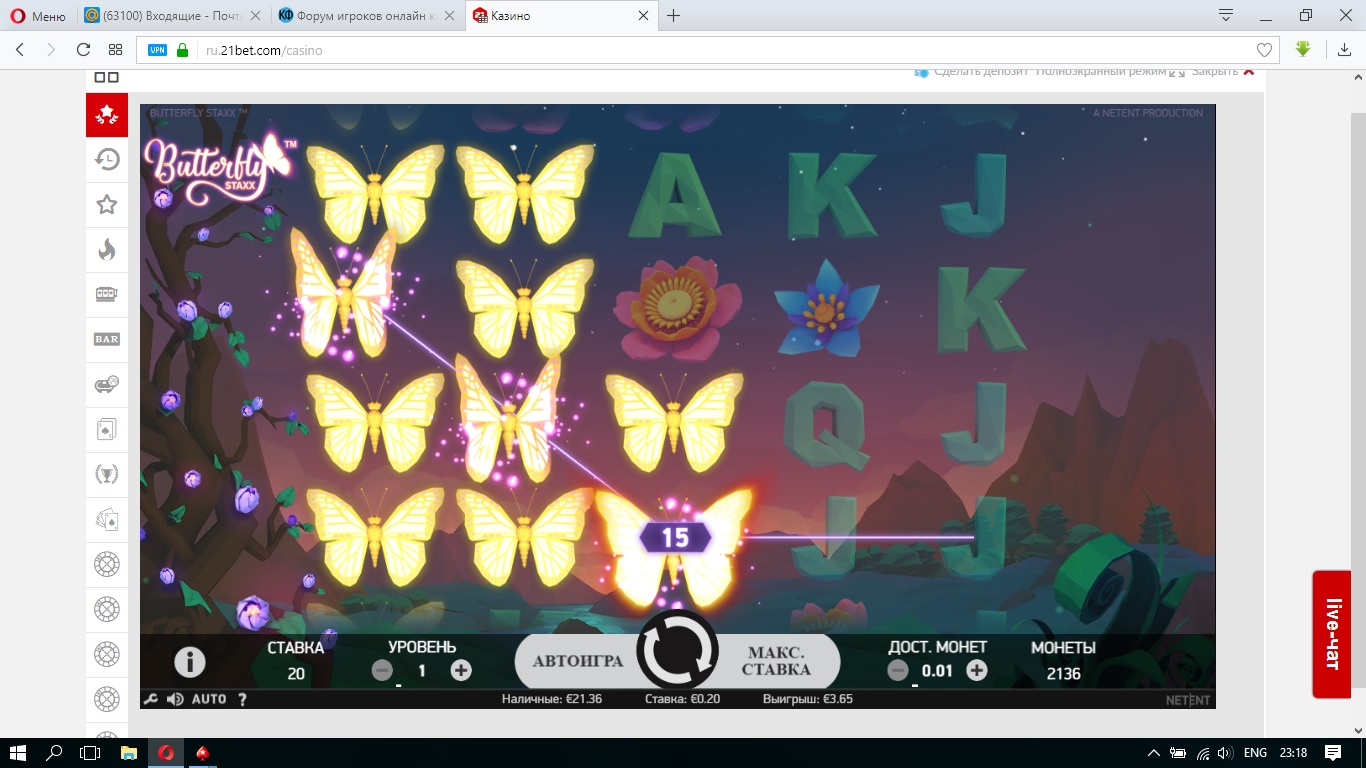The image size is (1366, 768).
Task: Open the green download arrow extension icon
Action: pos(1303,49)
